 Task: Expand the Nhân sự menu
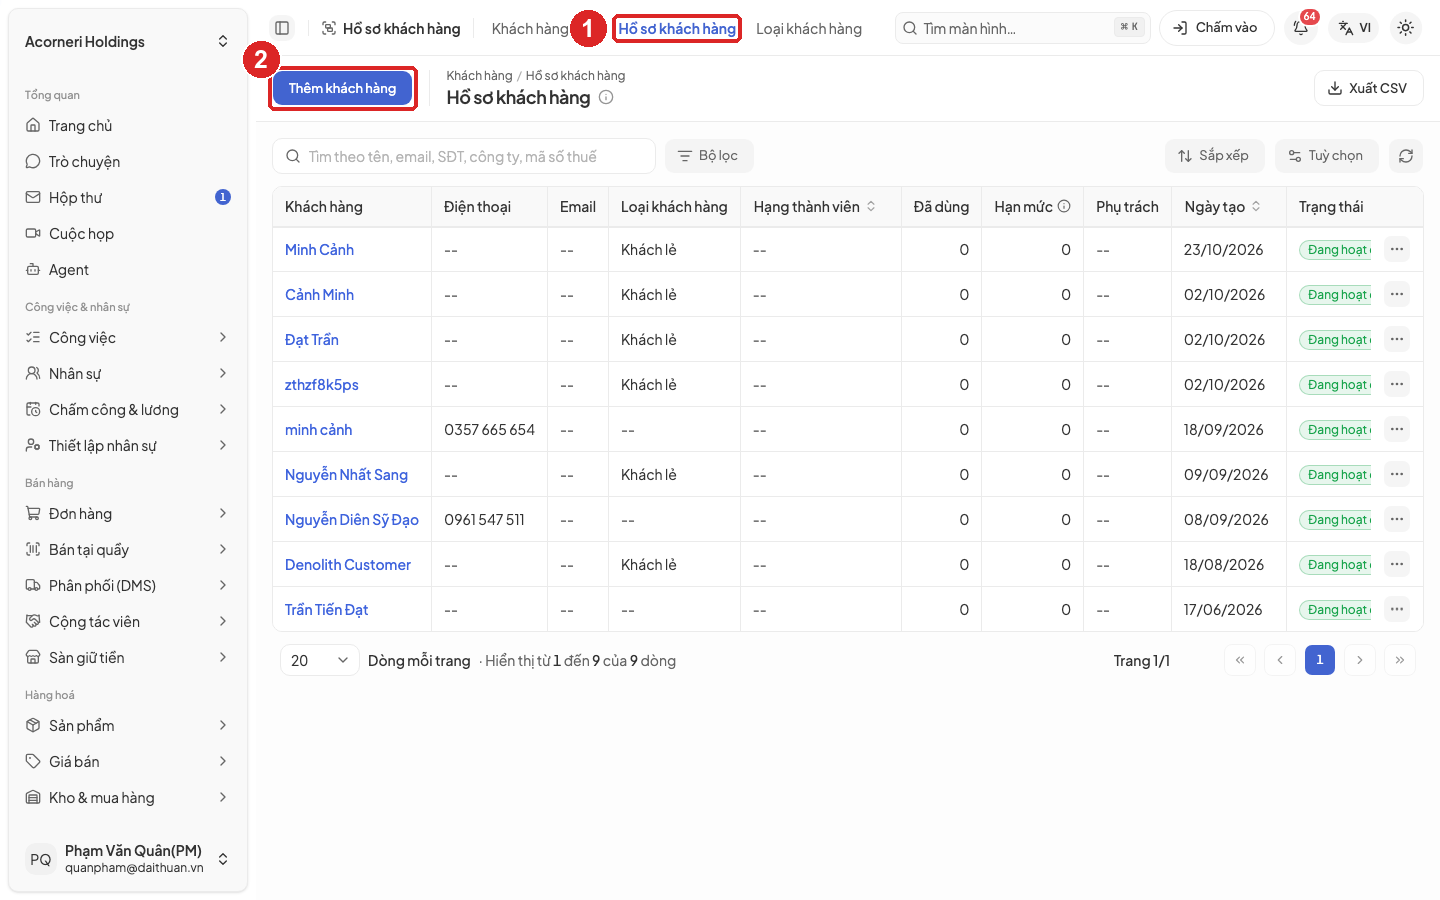point(128,374)
